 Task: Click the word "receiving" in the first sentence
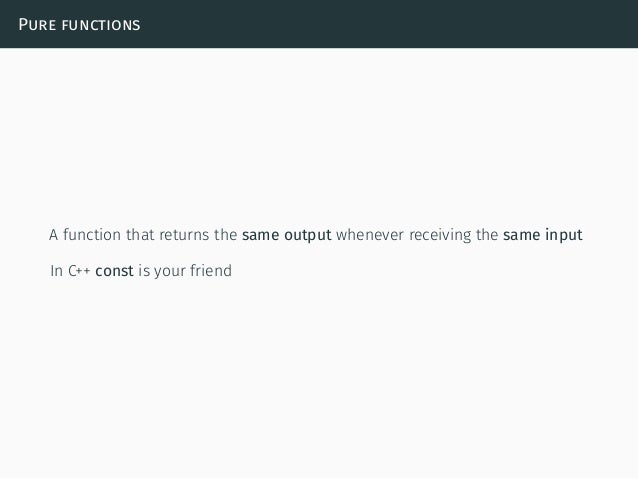[x=440, y=236]
